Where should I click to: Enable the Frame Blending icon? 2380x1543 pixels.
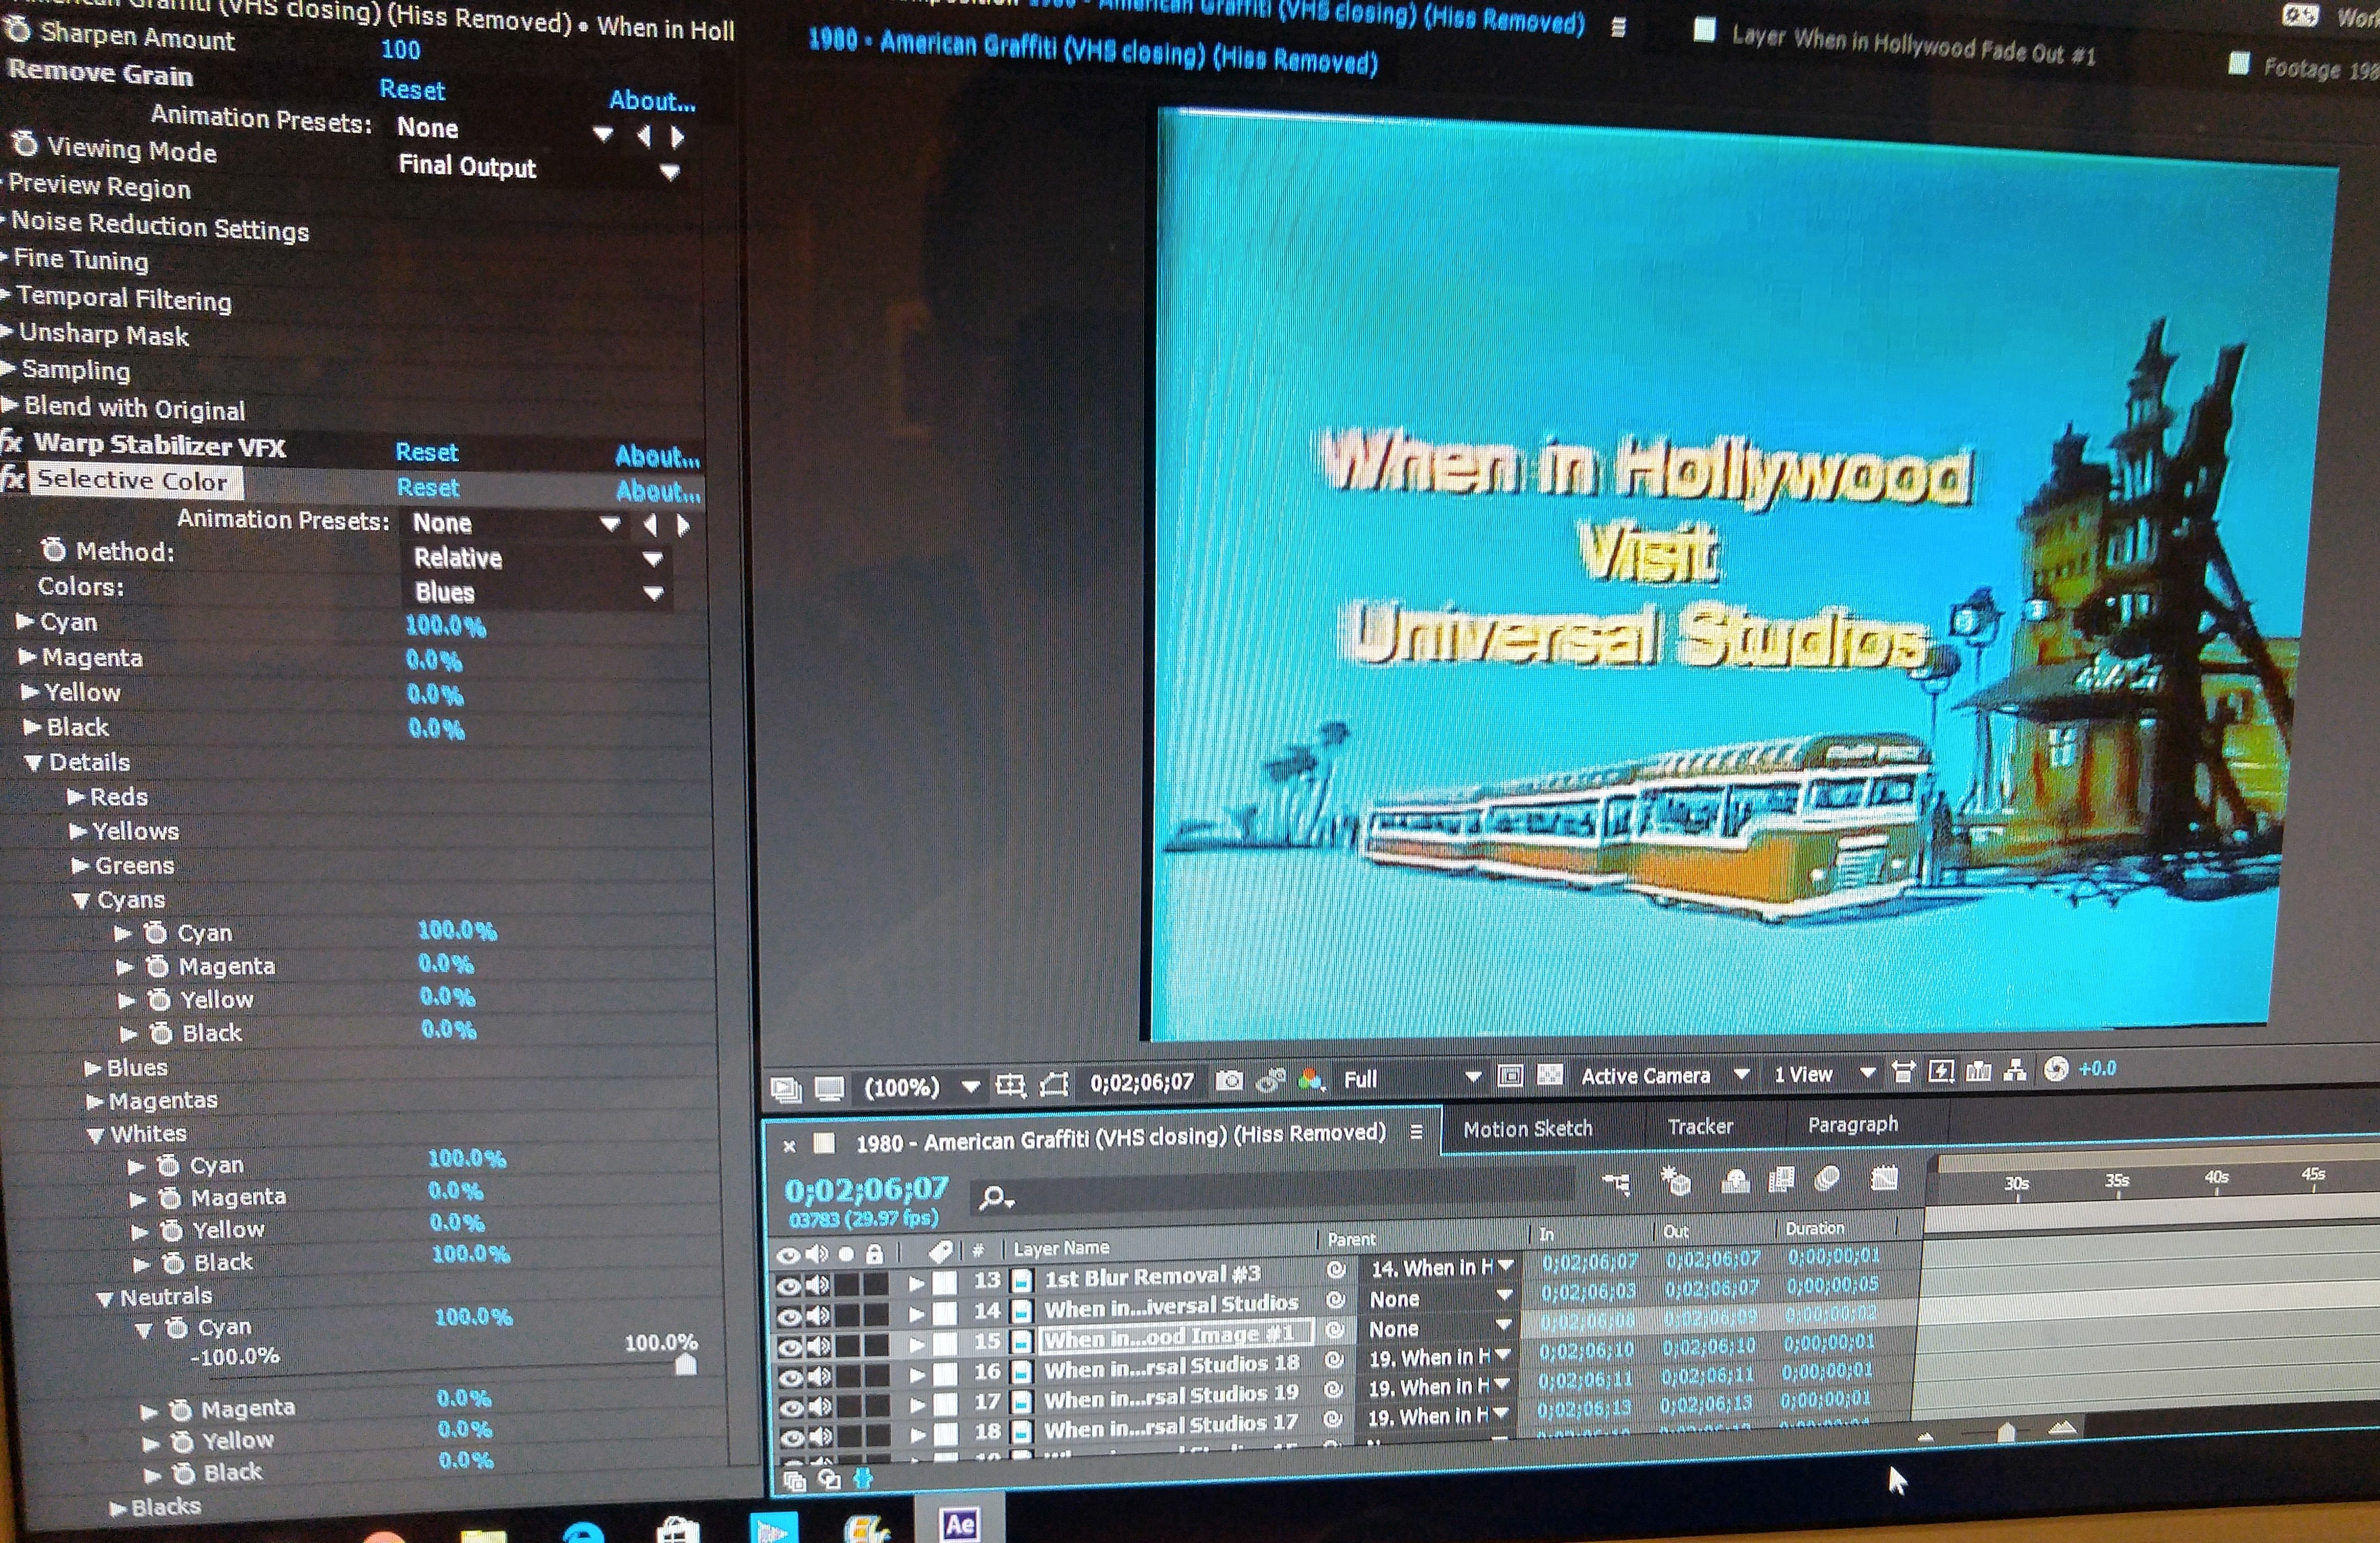pos(1781,1179)
